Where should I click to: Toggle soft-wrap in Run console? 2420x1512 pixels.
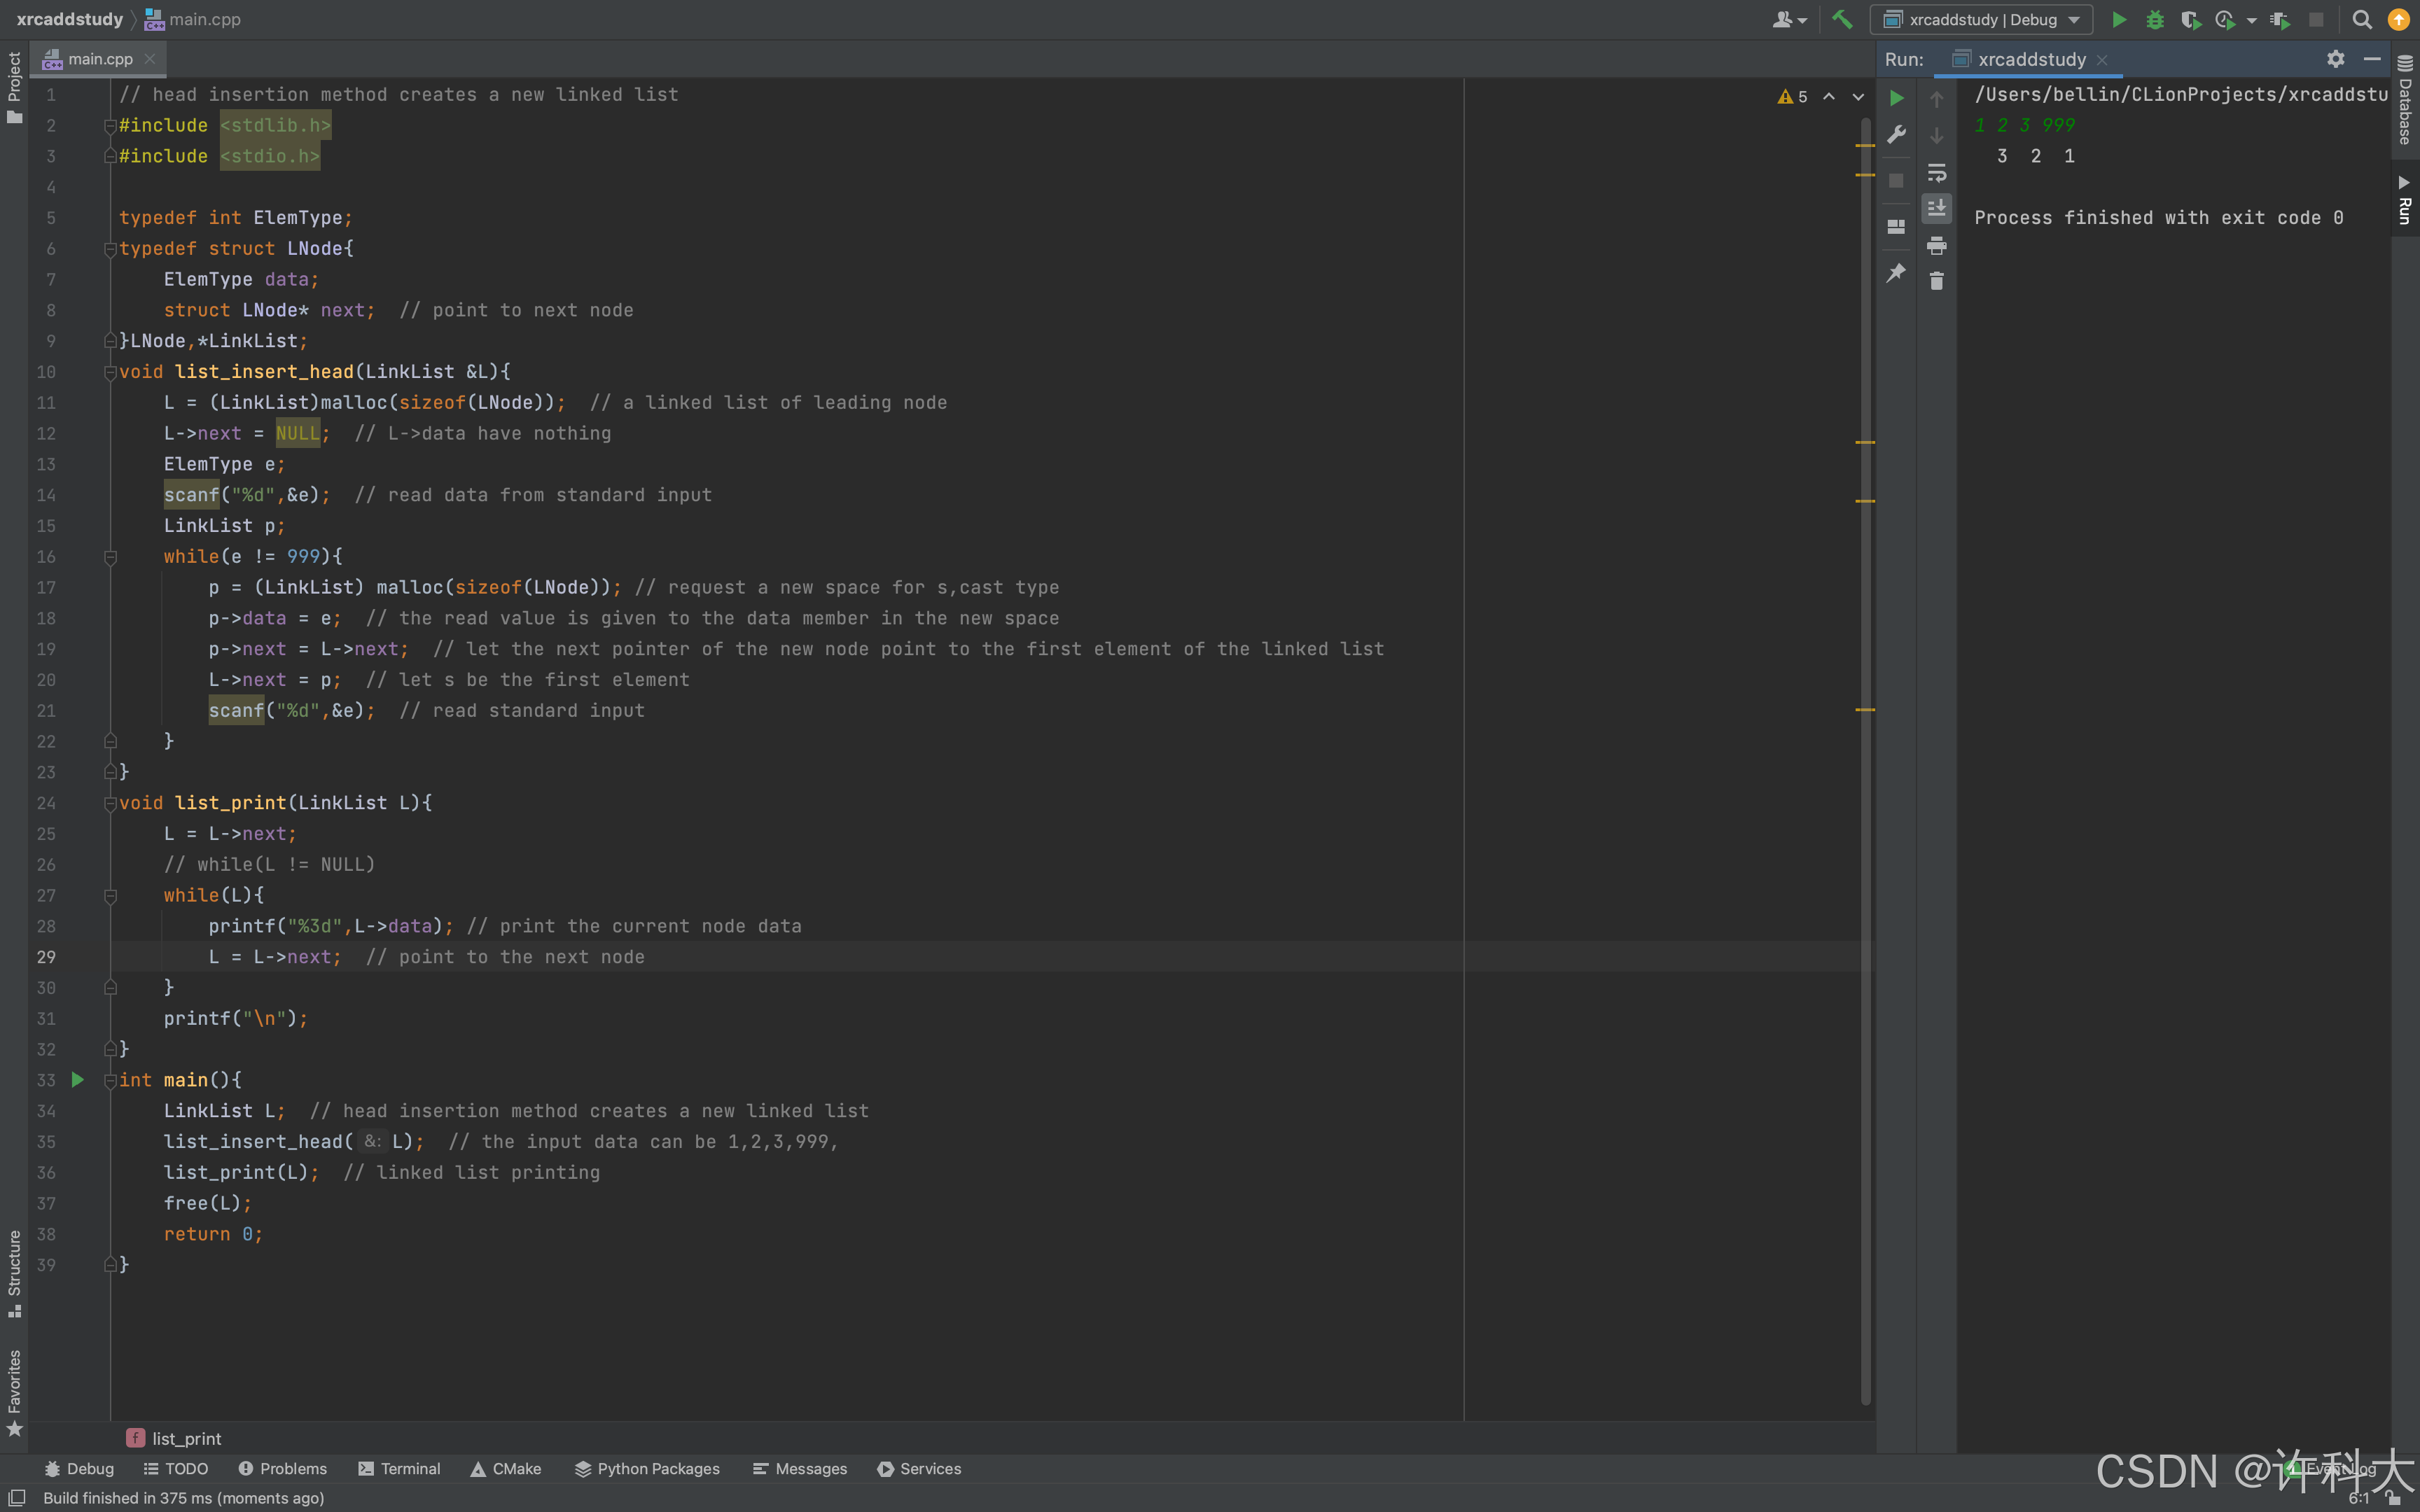pos(1936,172)
